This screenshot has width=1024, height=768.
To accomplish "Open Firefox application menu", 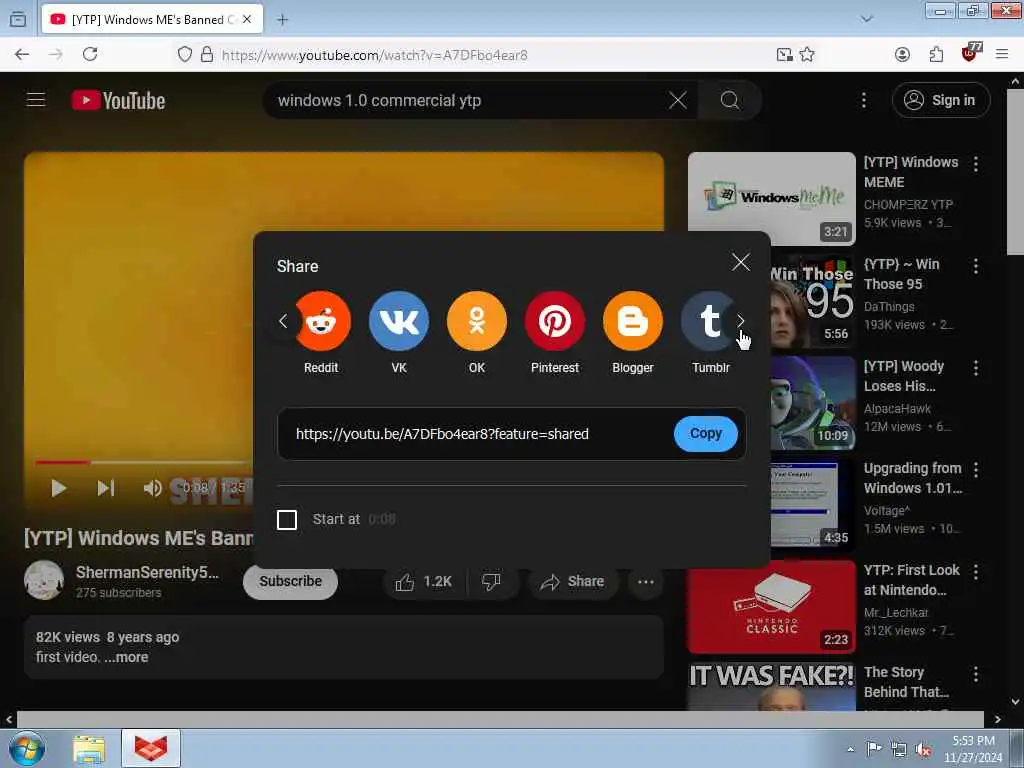I will 1002,55.
